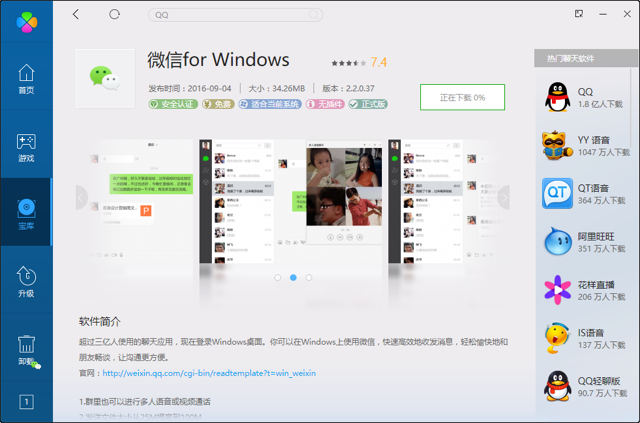The height and width of the screenshot is (423, 640).
Task: Show previous screenshot with left carousel arrow
Action: pyautogui.click(x=82, y=198)
